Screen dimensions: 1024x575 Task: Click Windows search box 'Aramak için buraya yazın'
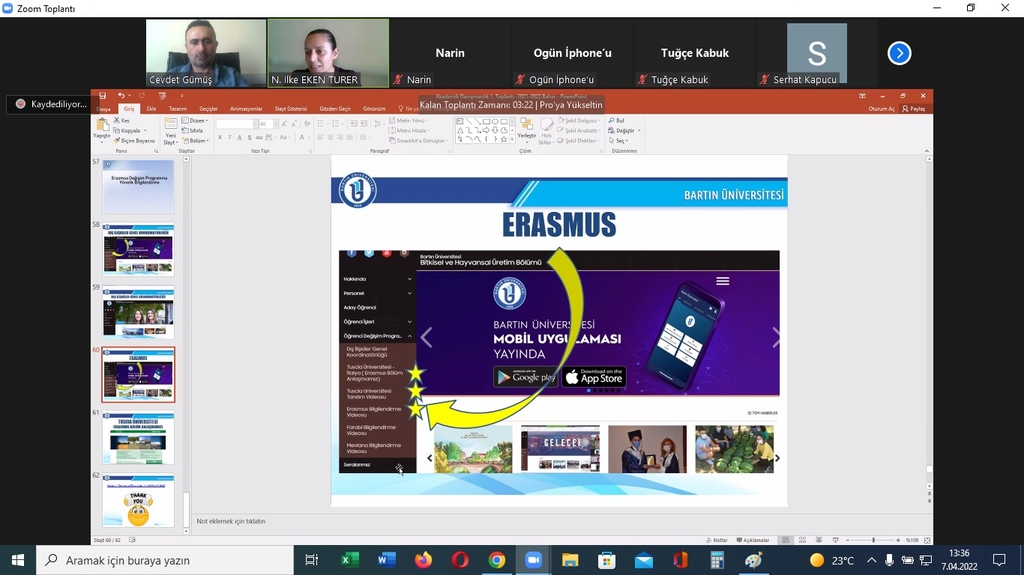pos(165,560)
